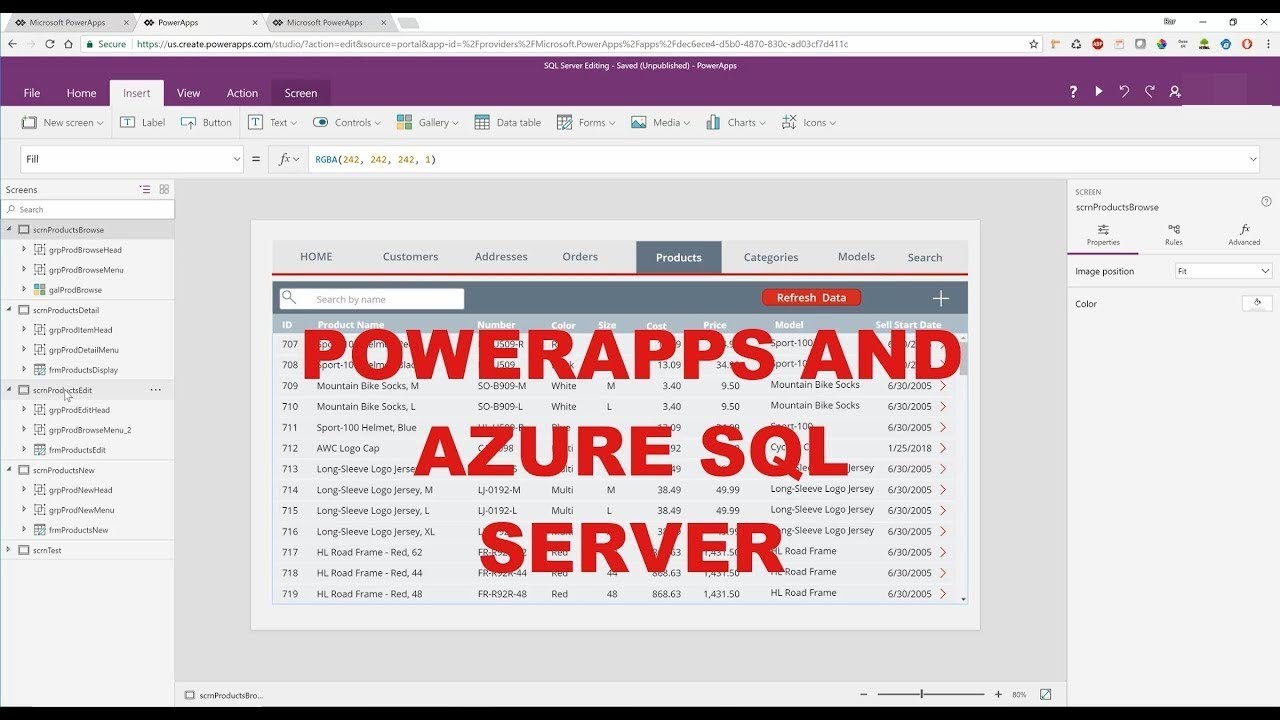Click the Refresh Data button

(811, 297)
